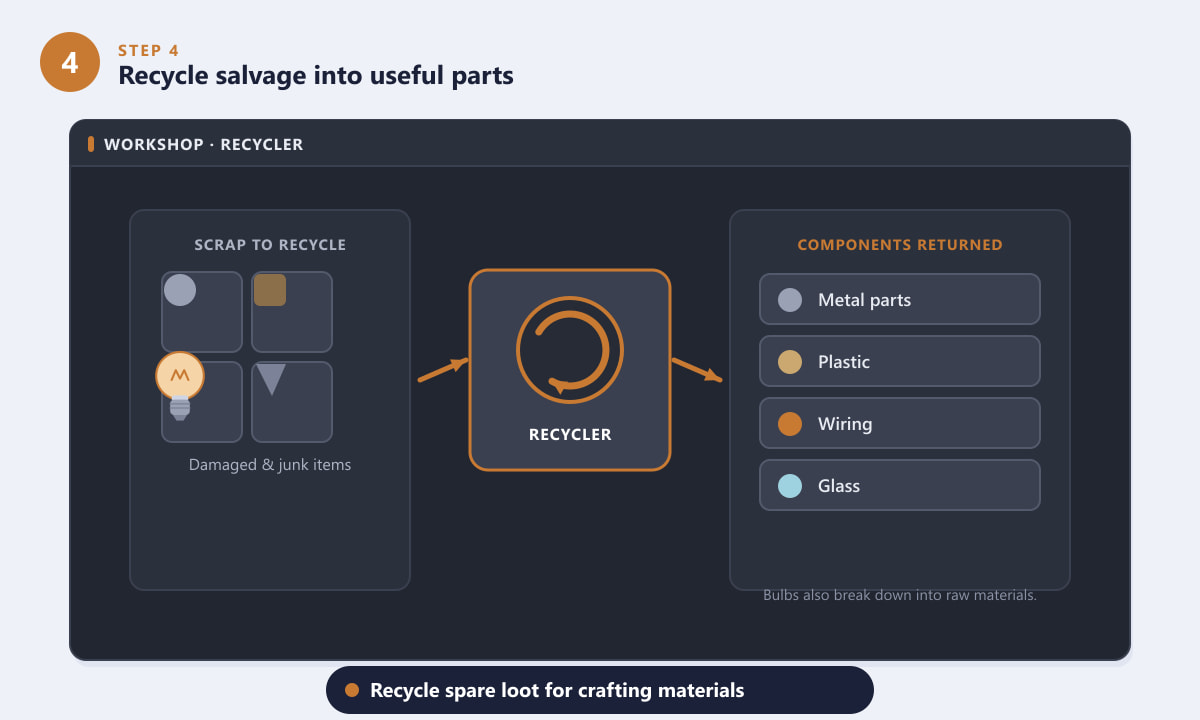This screenshot has height=720, width=1200.
Task: Select the brown square scrap item
Action: pyautogui.click(x=270, y=290)
